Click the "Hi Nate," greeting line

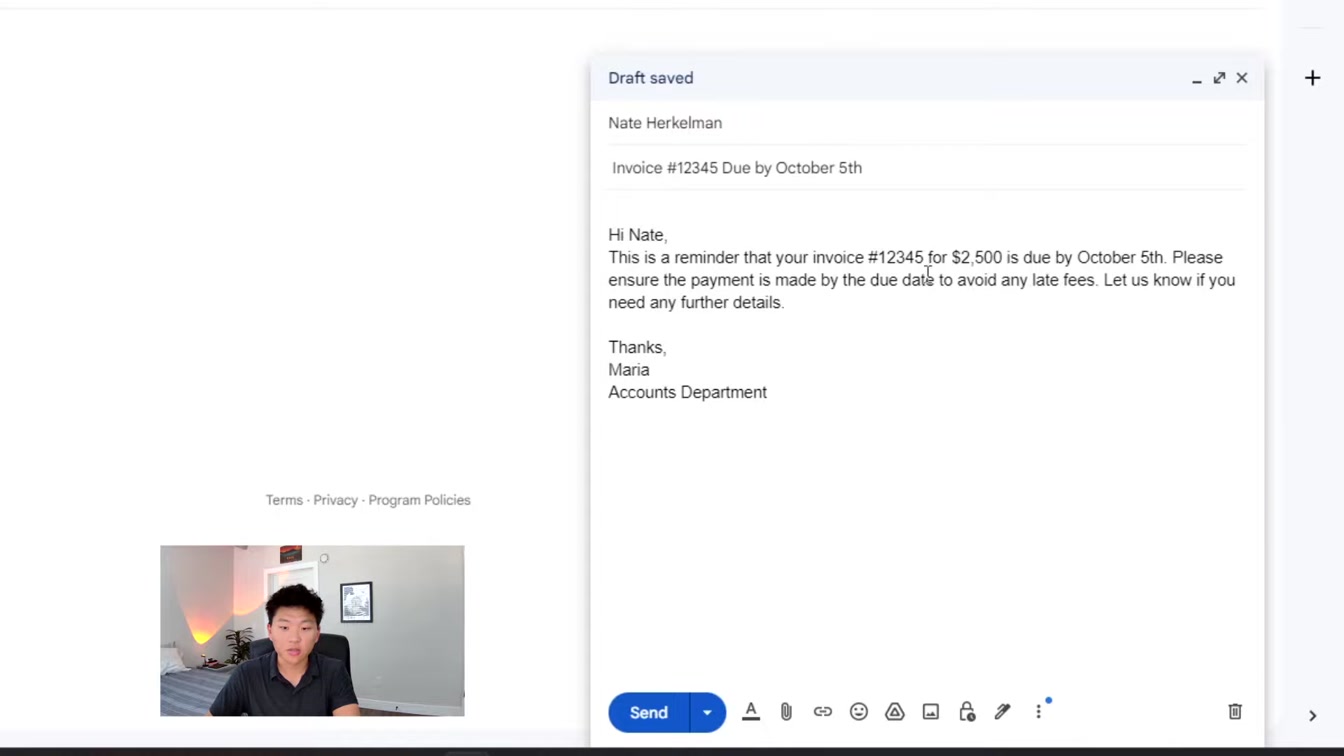(x=638, y=235)
